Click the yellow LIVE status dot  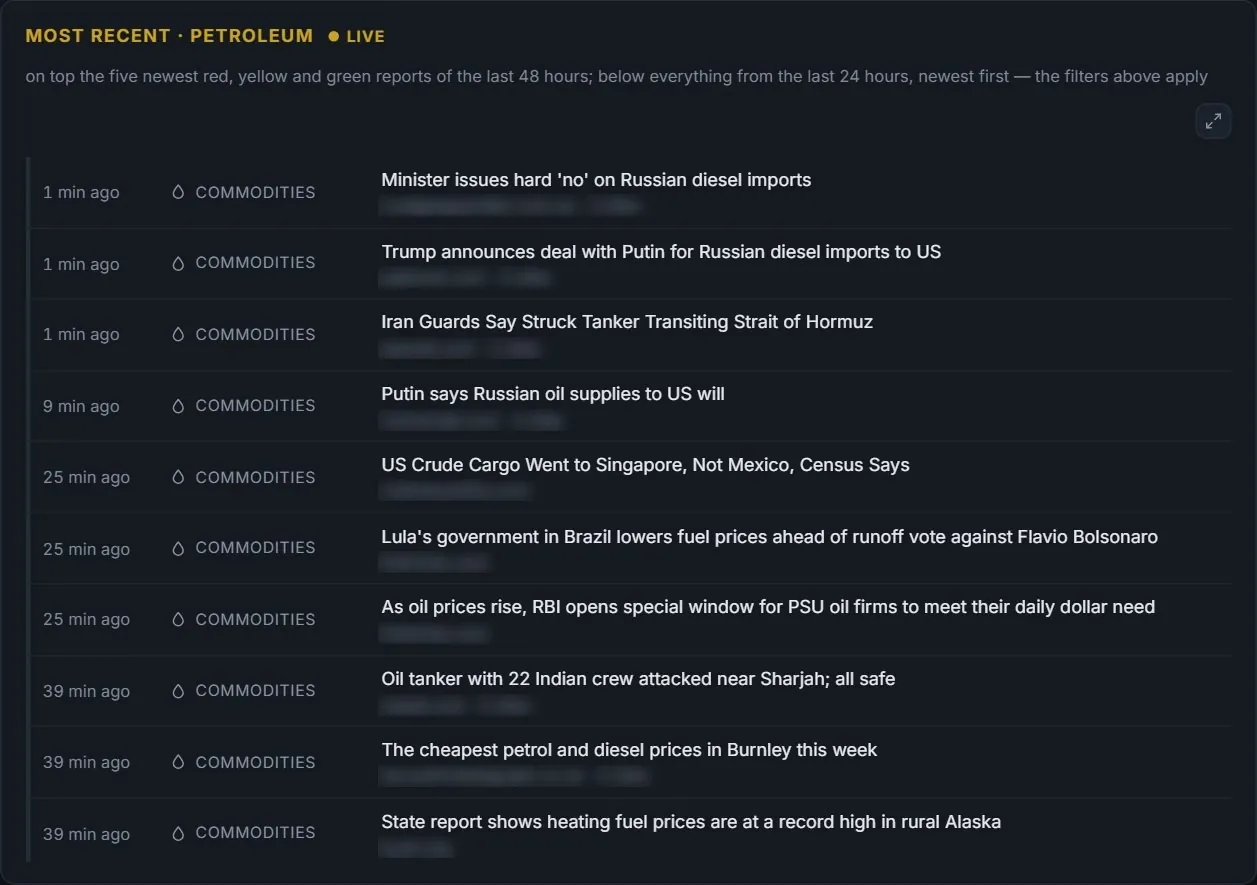[x=334, y=36]
